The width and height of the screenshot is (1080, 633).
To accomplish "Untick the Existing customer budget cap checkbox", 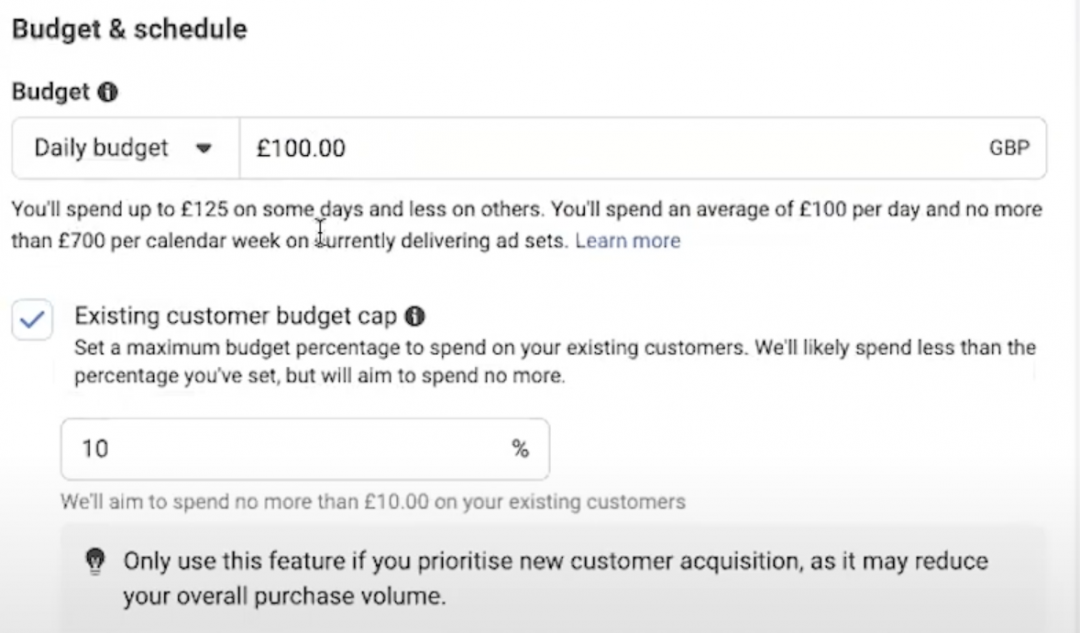I will (x=32, y=319).
